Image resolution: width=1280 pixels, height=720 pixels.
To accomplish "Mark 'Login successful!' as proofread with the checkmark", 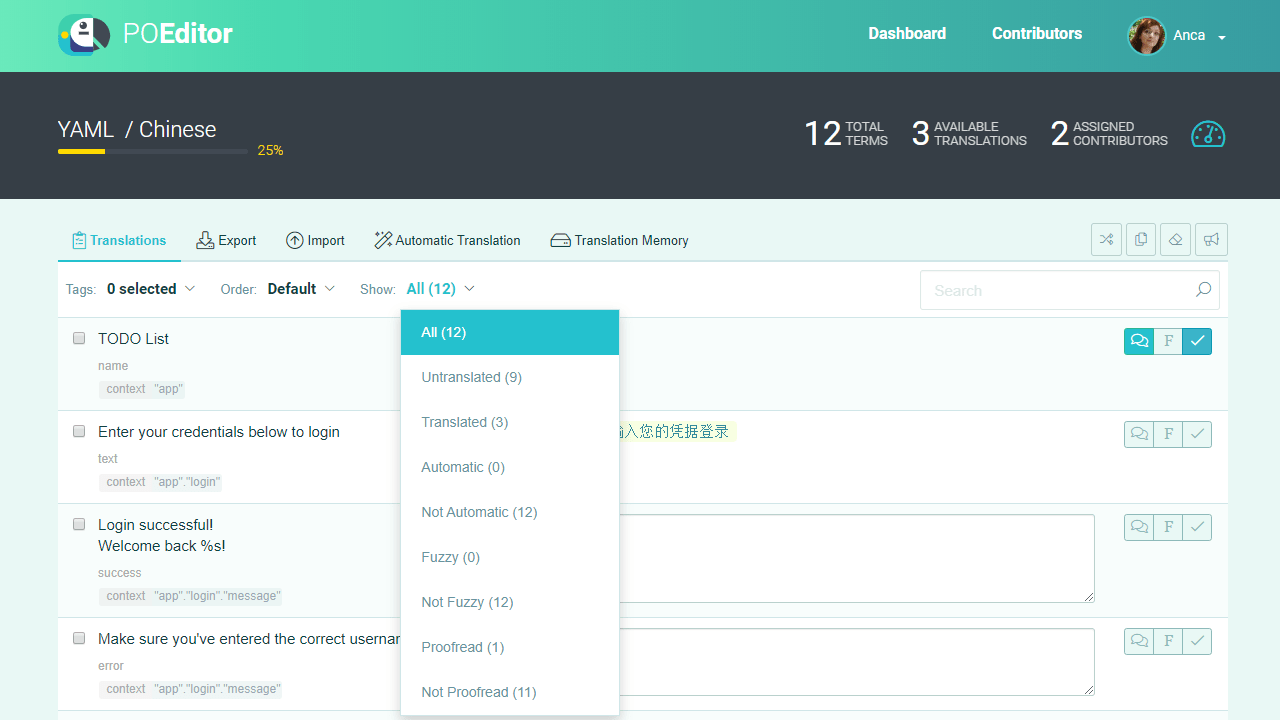I will point(1197,527).
